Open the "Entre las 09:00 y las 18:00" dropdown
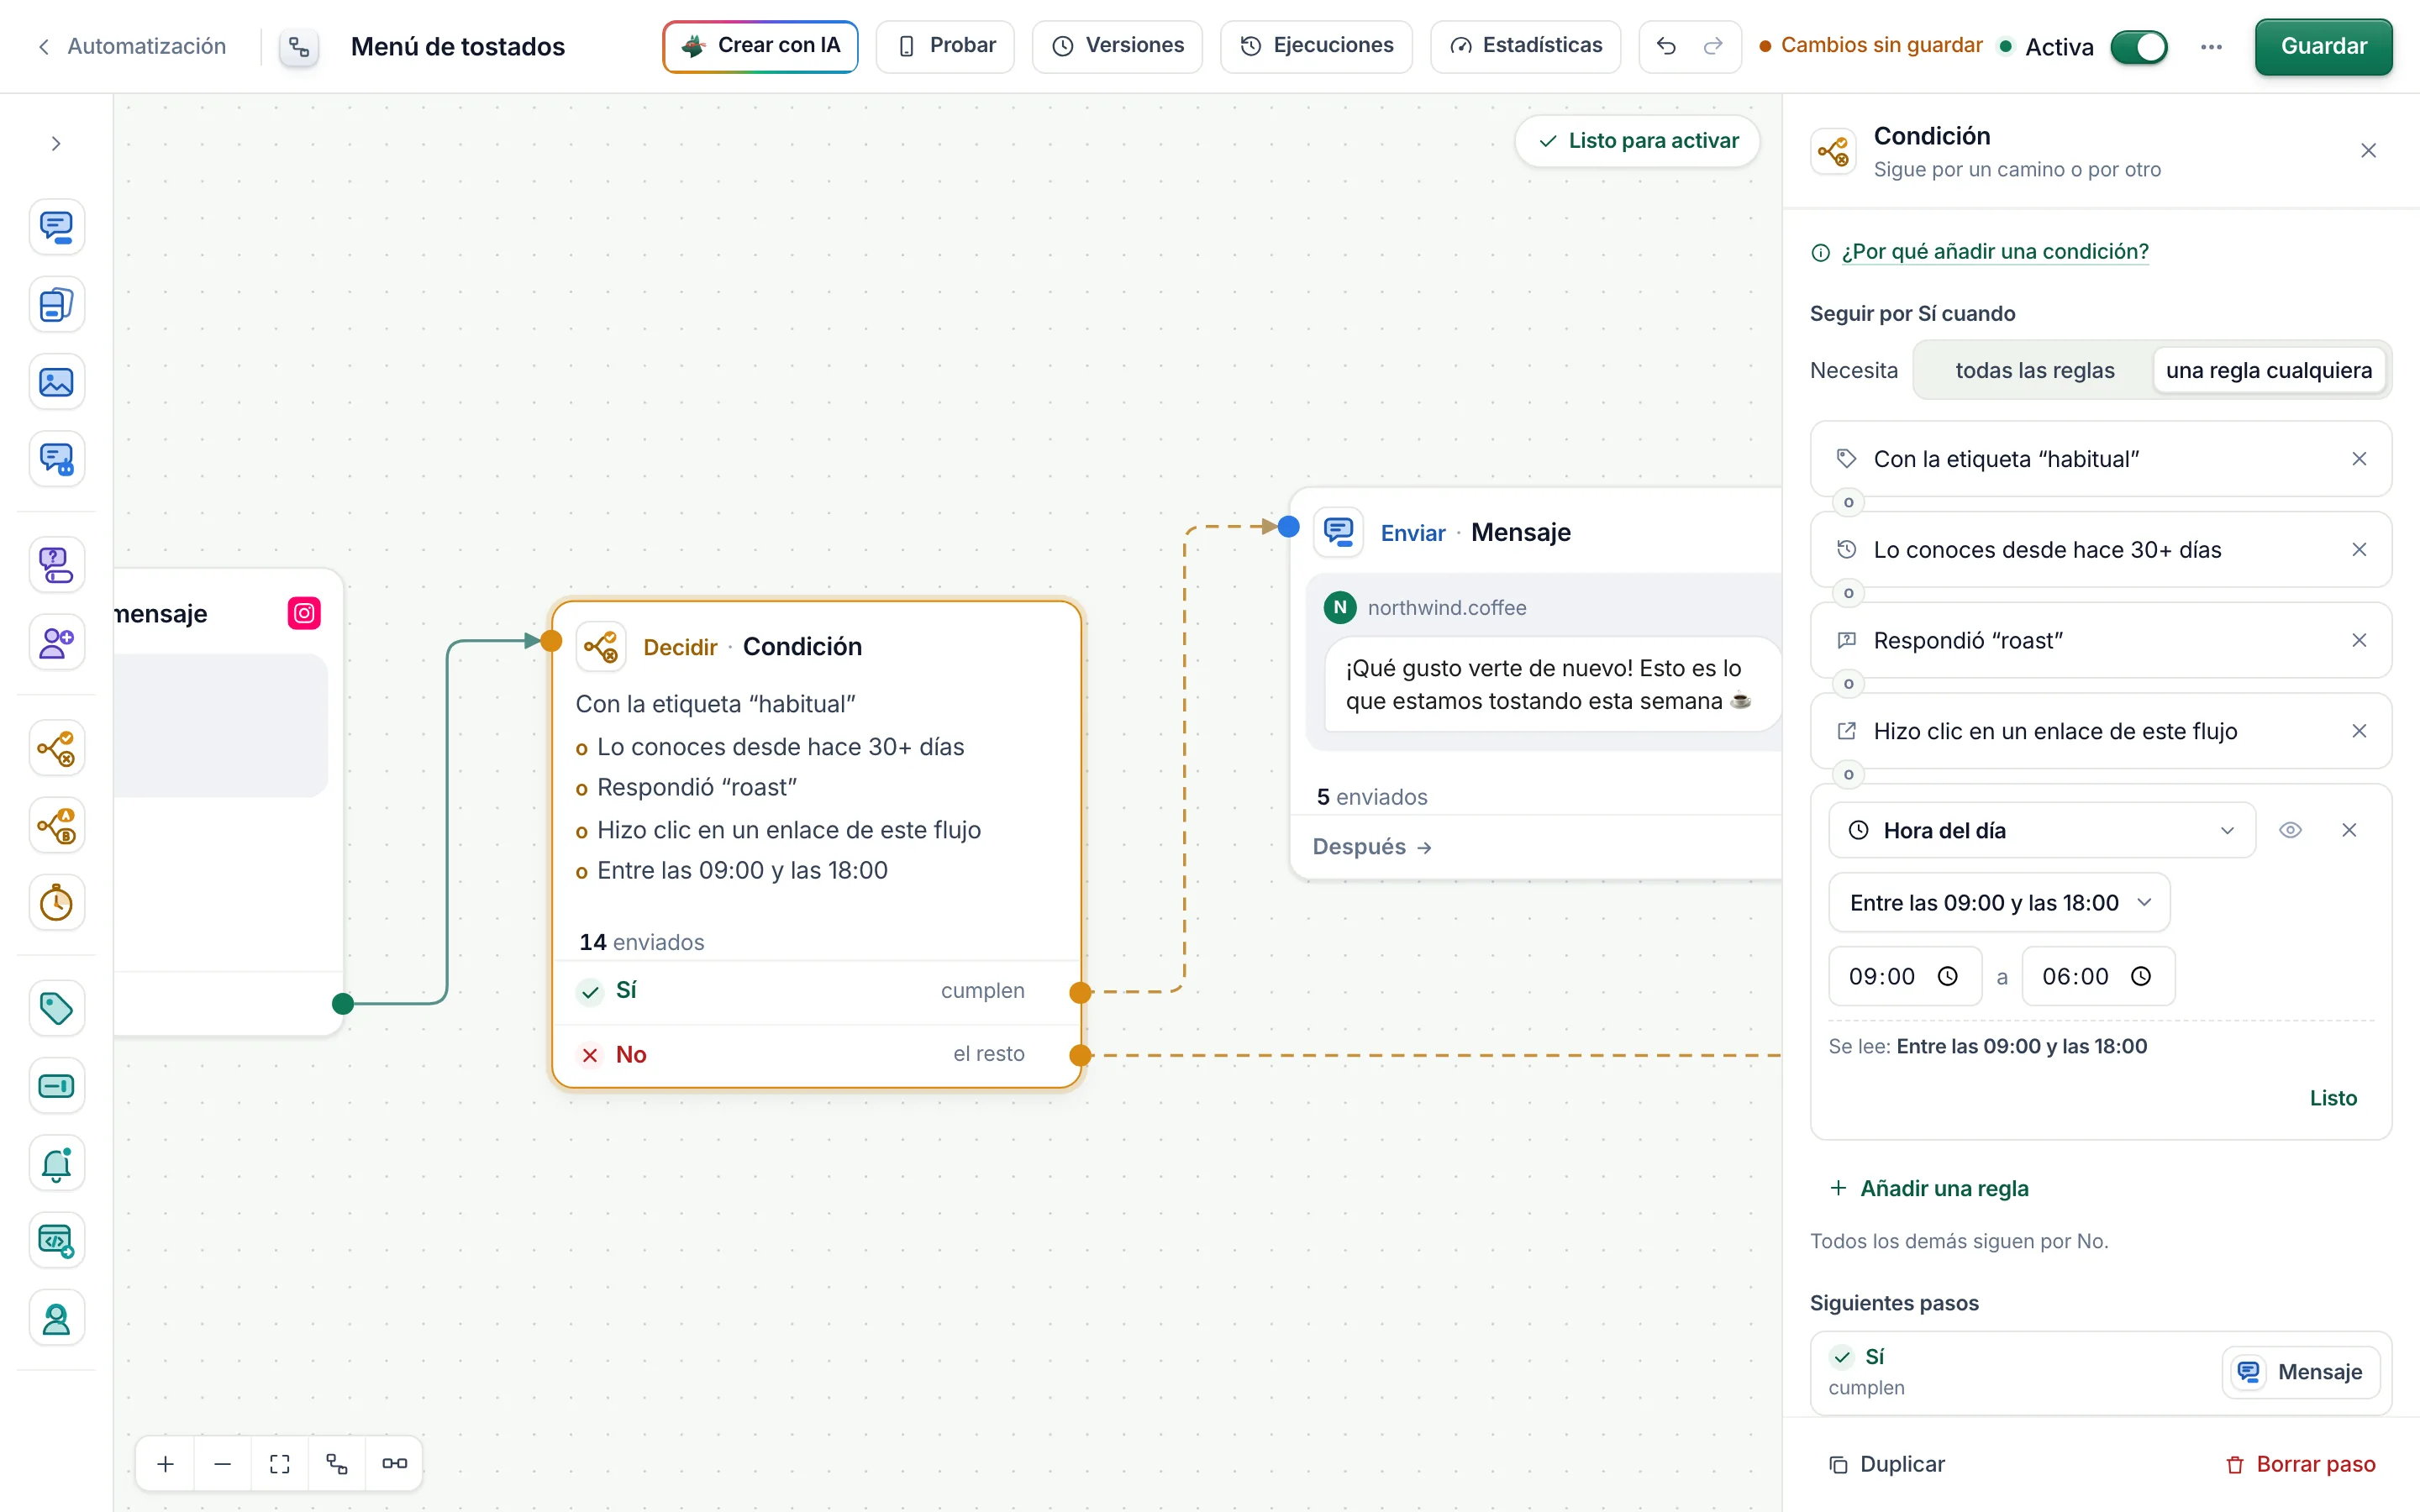 click(1999, 903)
